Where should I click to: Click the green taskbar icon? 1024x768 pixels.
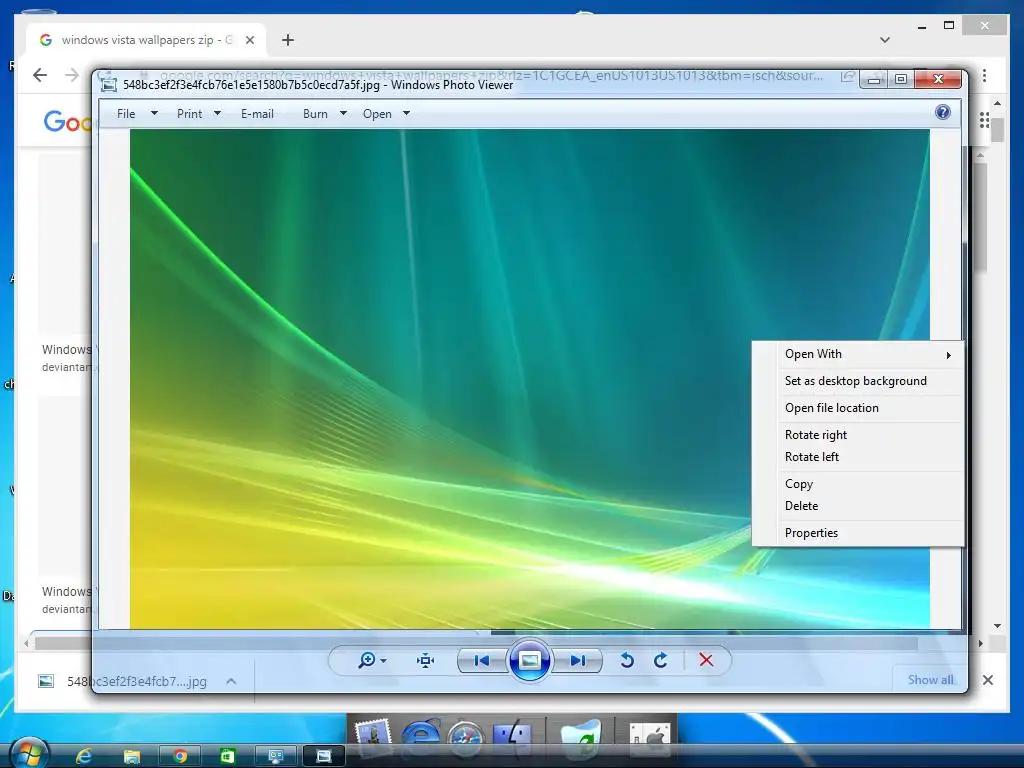pos(227,756)
